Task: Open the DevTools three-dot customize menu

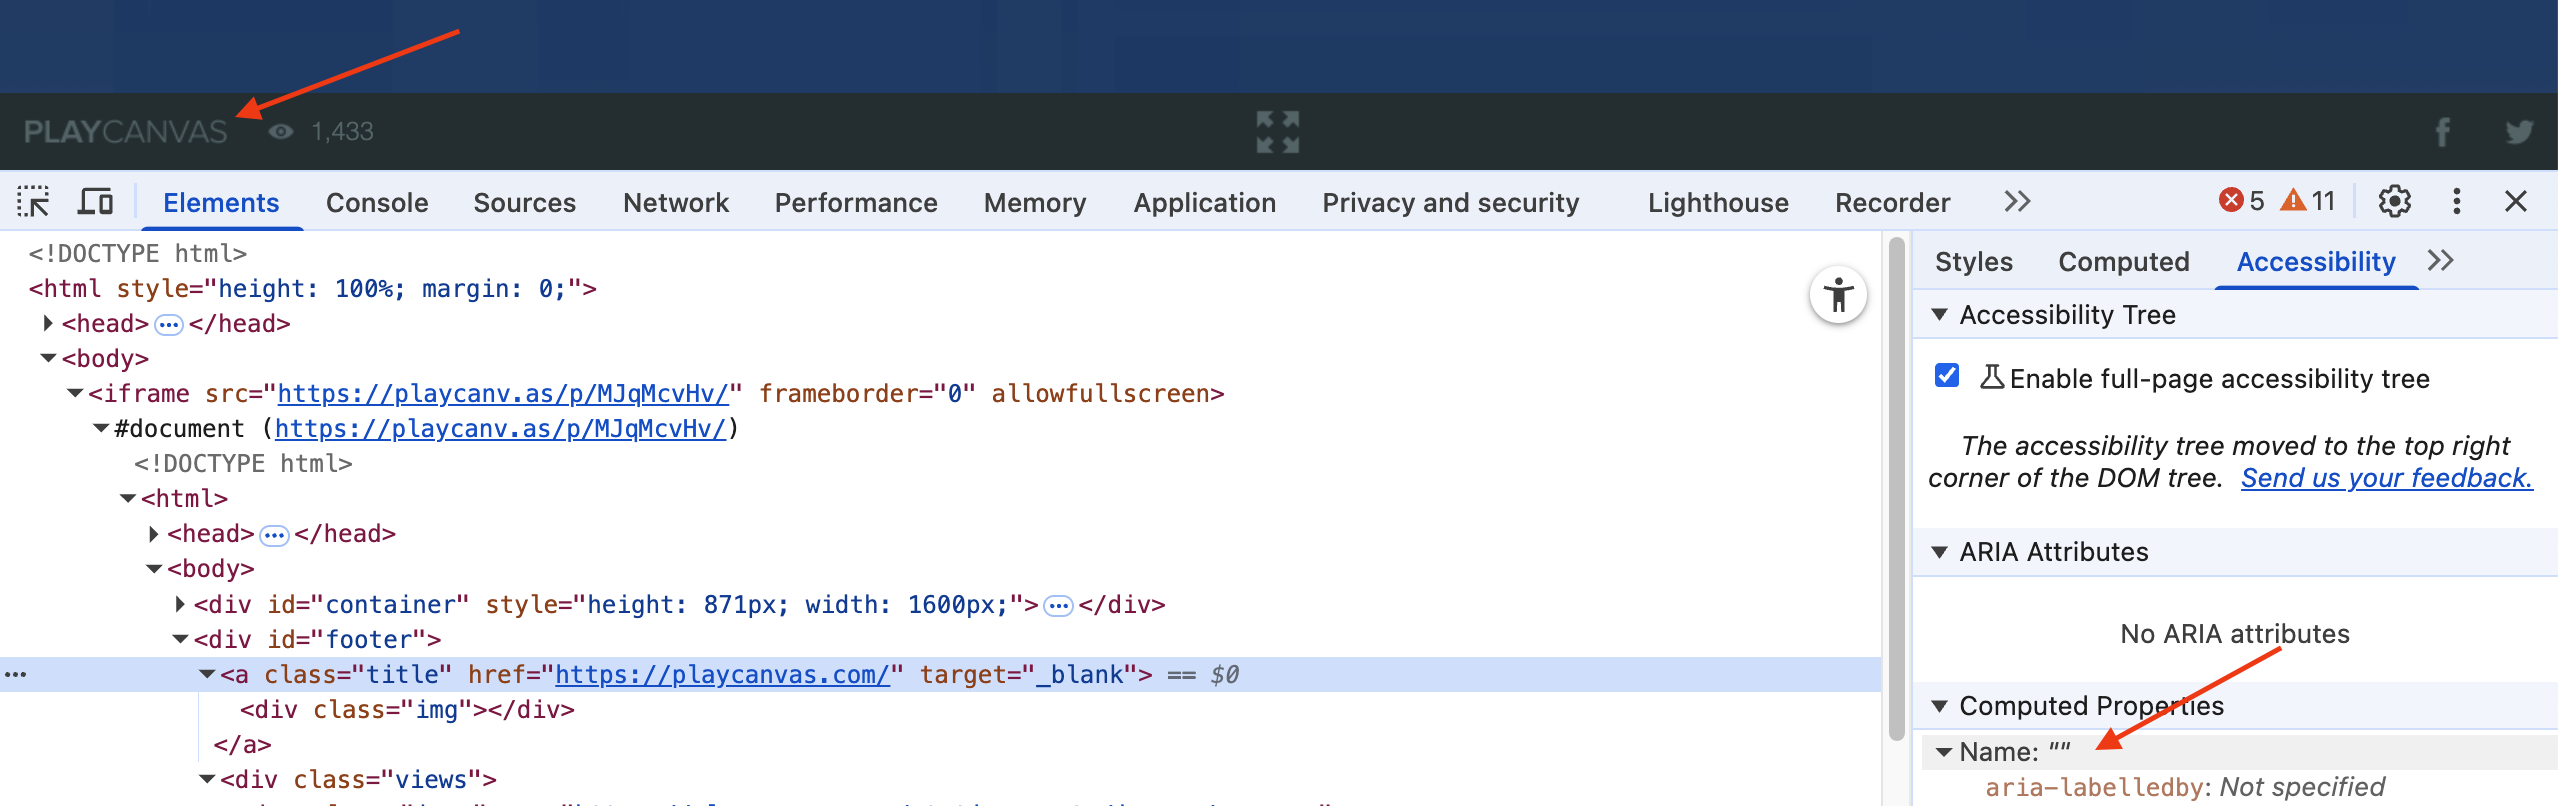Action: [x=2456, y=202]
